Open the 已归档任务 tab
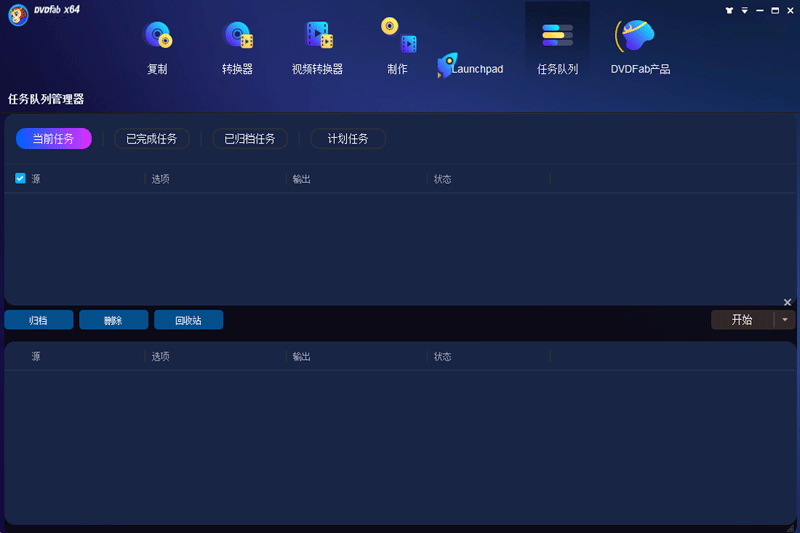The image size is (800, 533). coord(249,139)
